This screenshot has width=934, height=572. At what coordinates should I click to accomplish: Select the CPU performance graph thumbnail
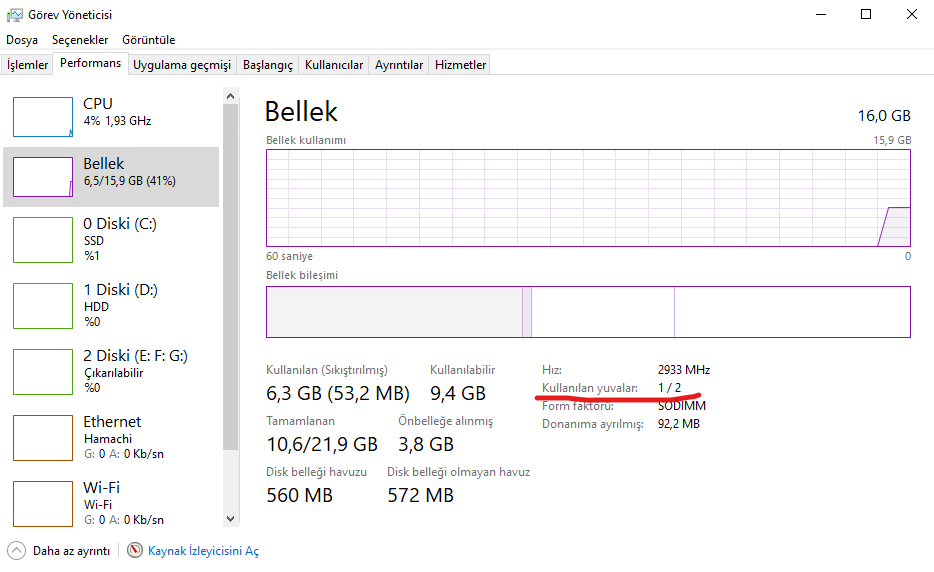pyautogui.click(x=43, y=117)
